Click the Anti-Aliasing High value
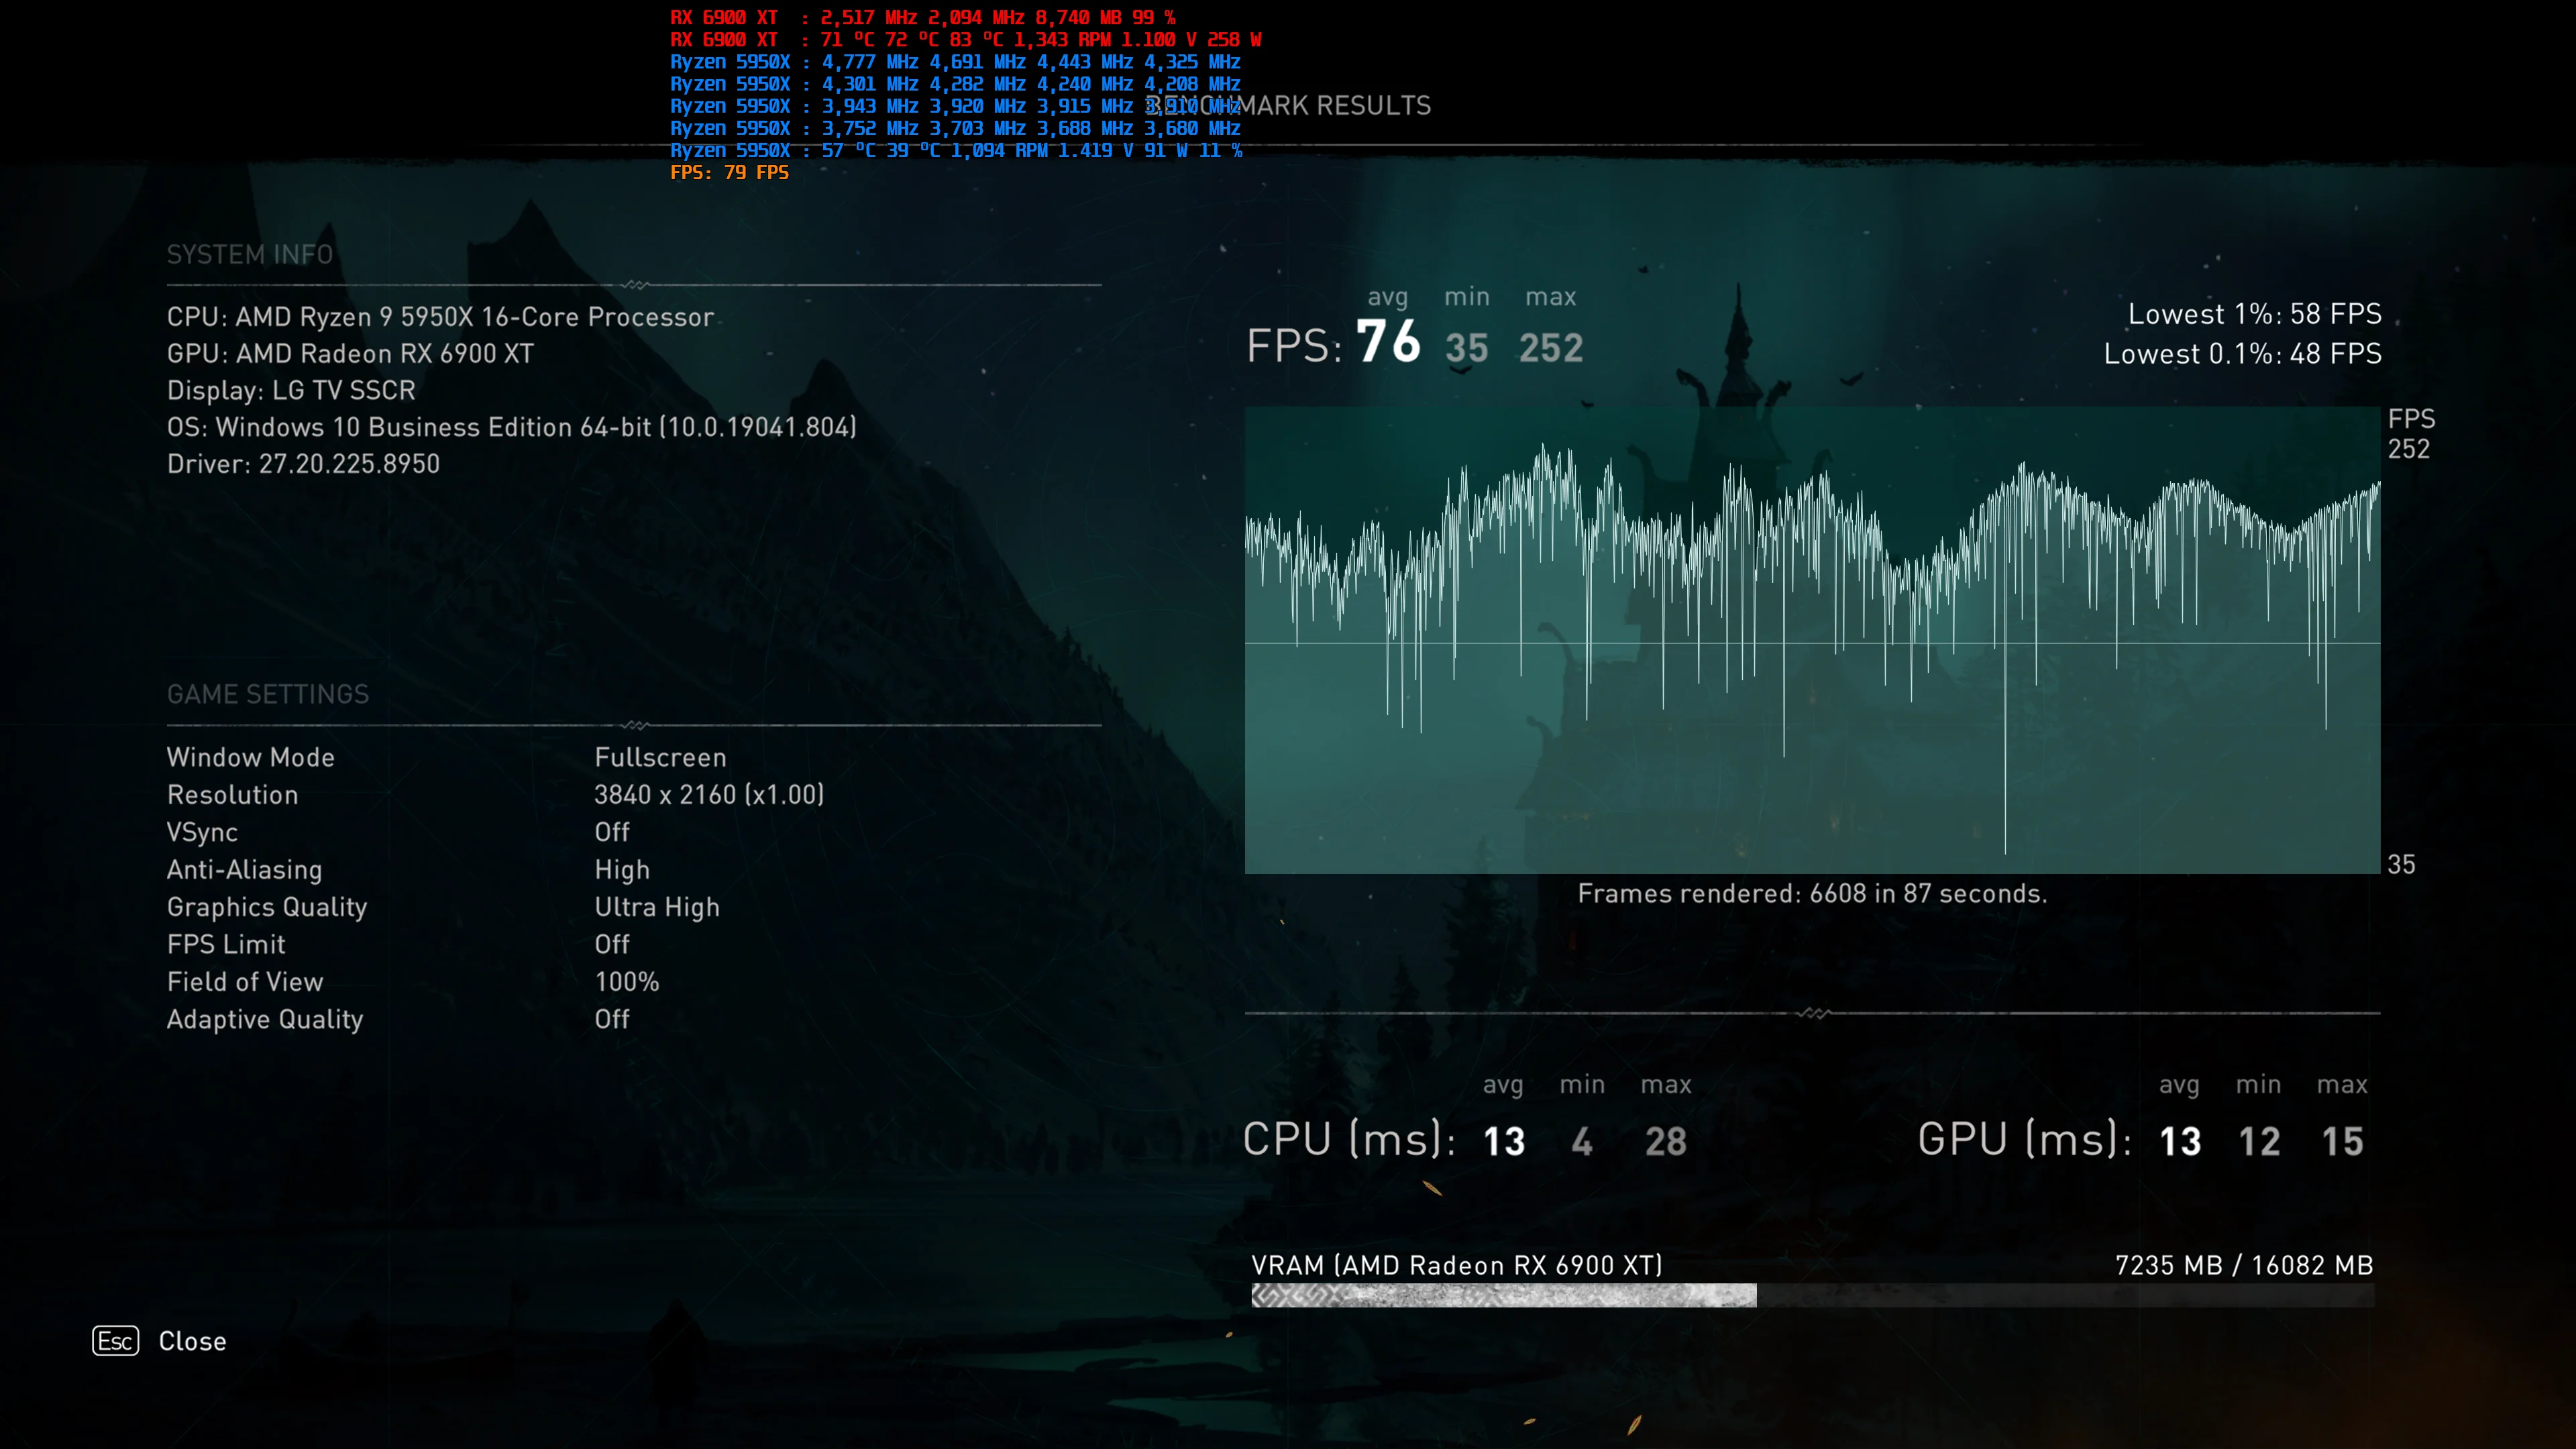Image resolution: width=2576 pixels, height=1449 pixels. pos(622,870)
